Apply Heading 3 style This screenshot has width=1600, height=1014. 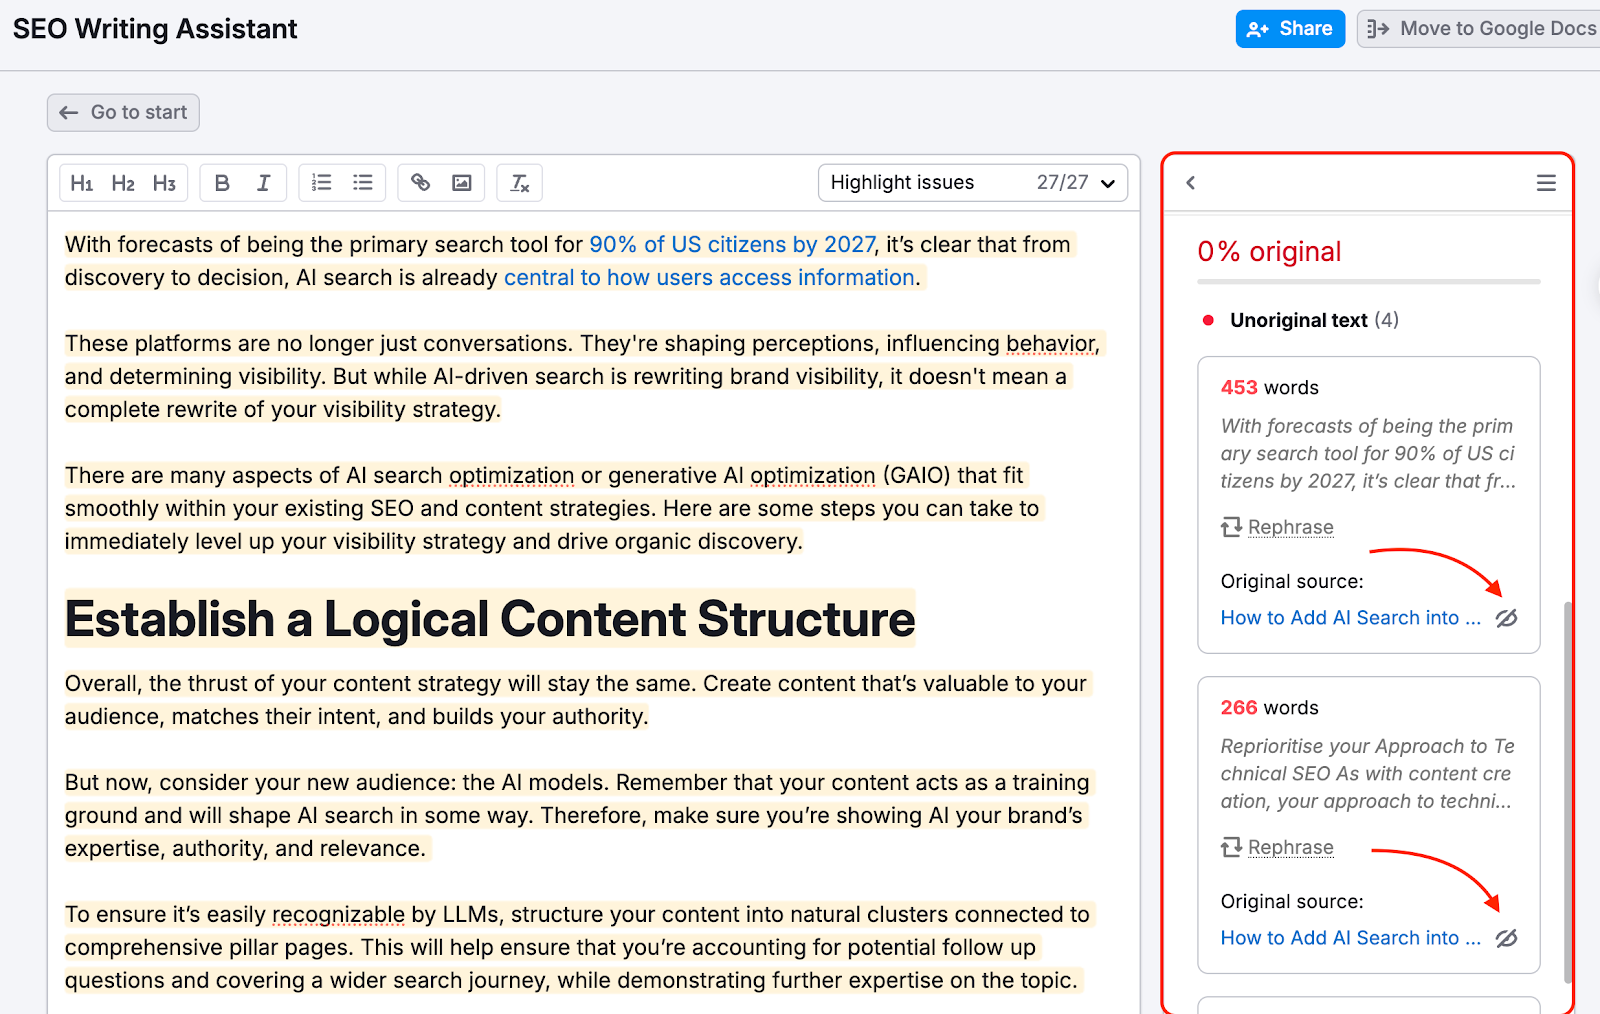[x=164, y=182]
